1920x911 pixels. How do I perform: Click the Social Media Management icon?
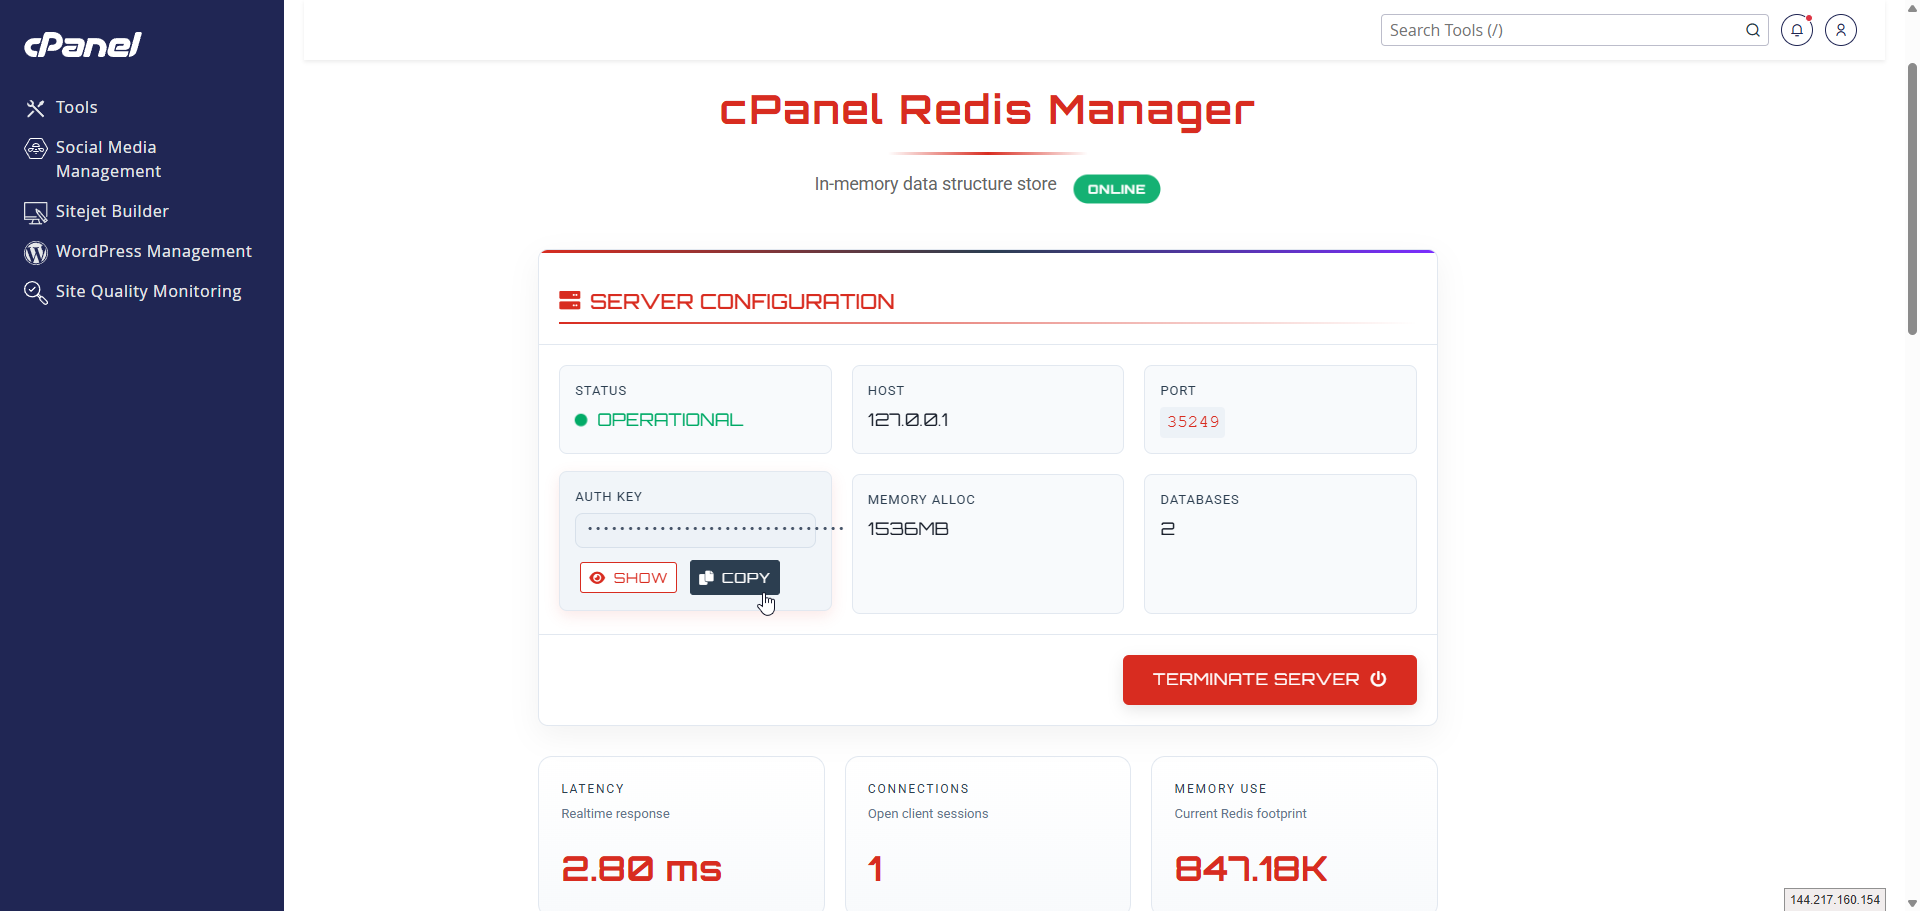[x=35, y=148]
